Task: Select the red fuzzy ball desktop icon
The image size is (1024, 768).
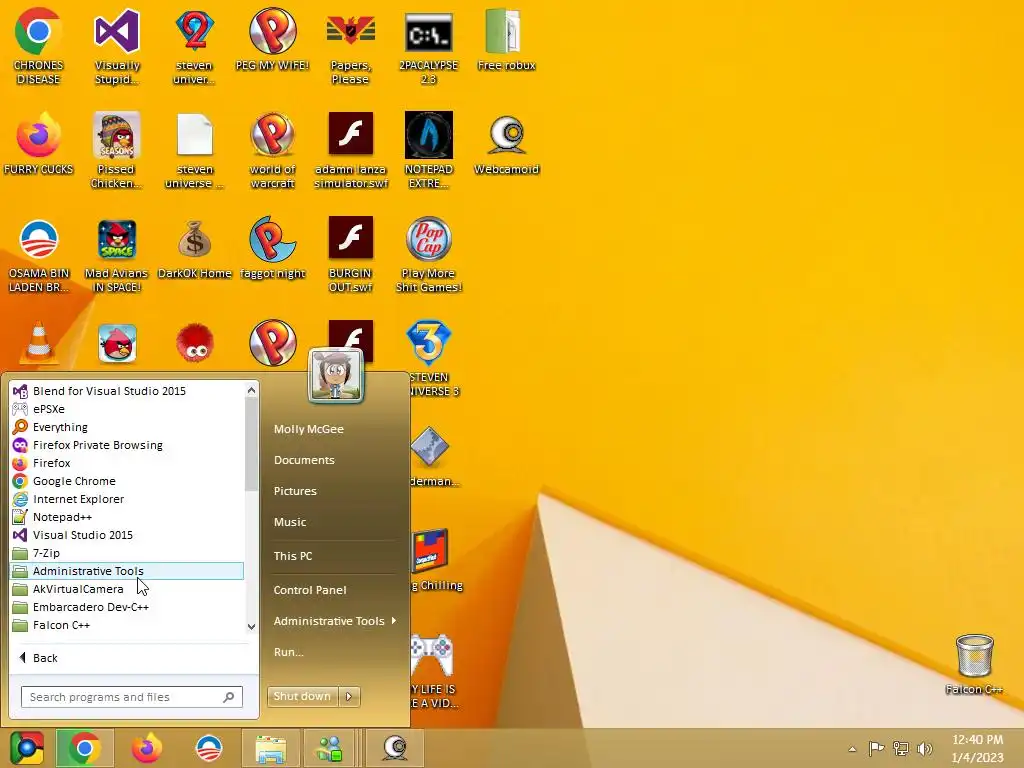Action: point(195,342)
